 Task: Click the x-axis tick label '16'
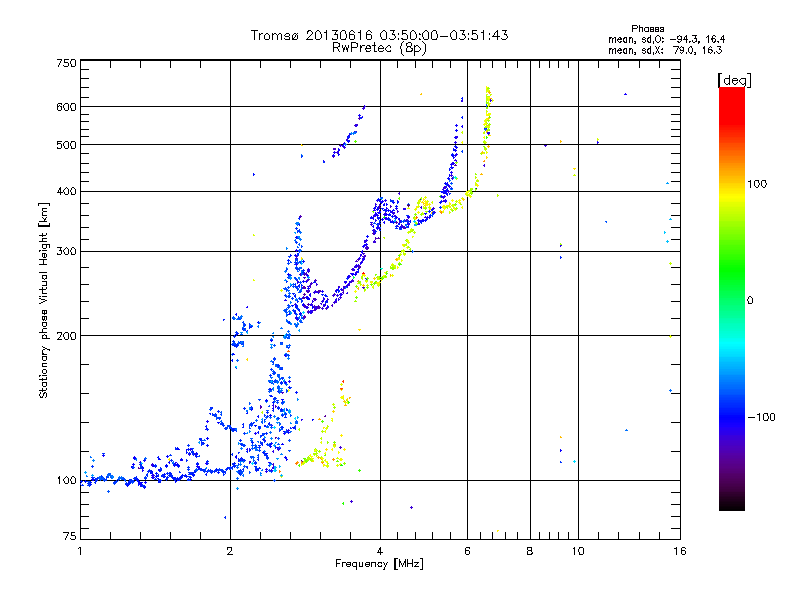pos(680,551)
